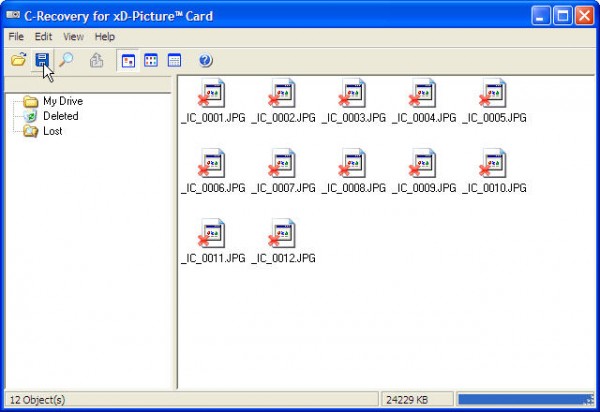Open the File menu
Image resolution: width=600 pixels, height=412 pixels.
[16, 37]
